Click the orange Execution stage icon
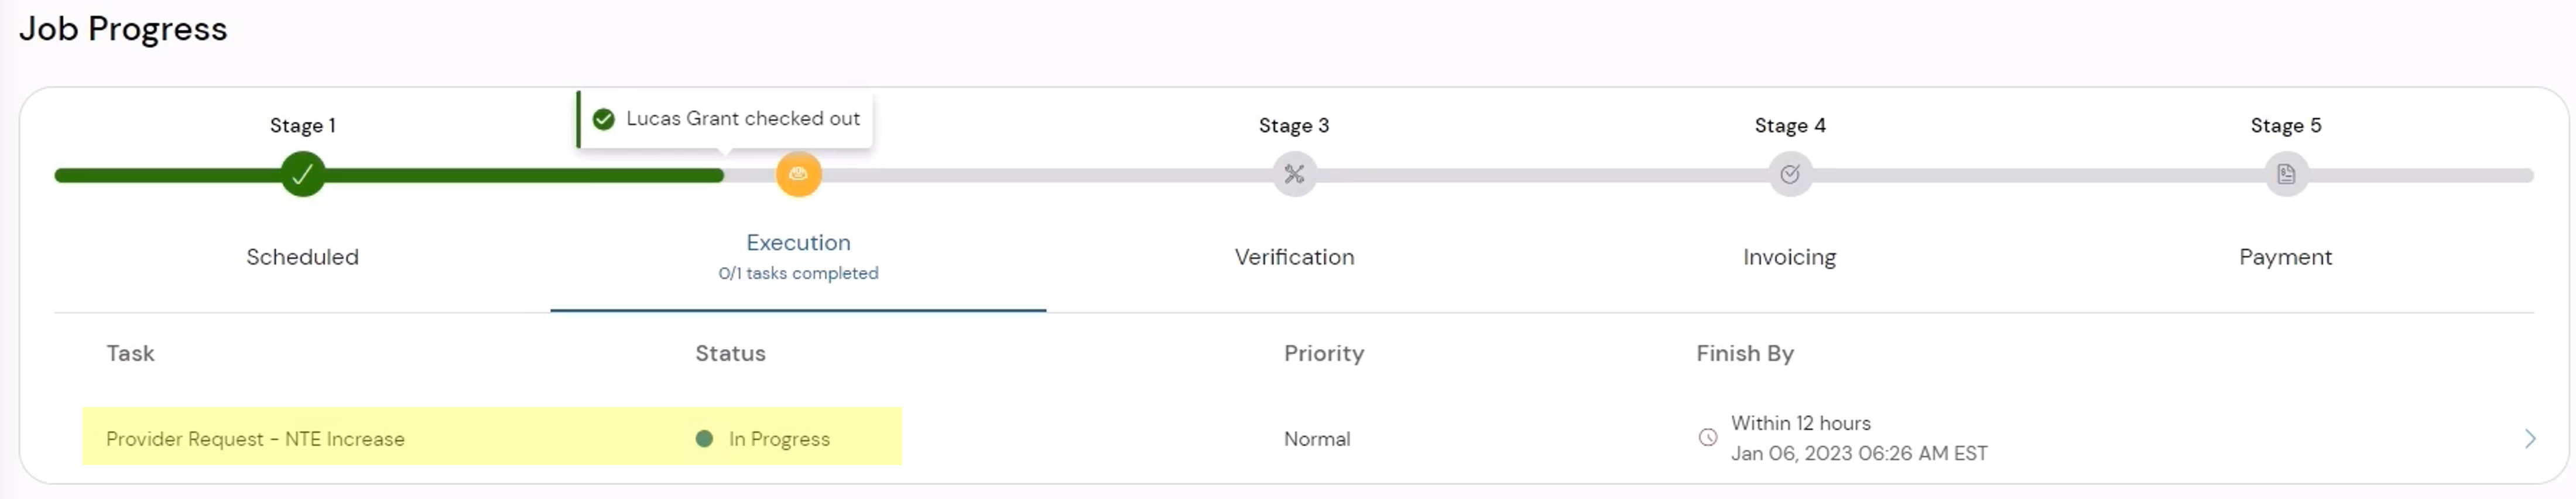 click(x=798, y=175)
